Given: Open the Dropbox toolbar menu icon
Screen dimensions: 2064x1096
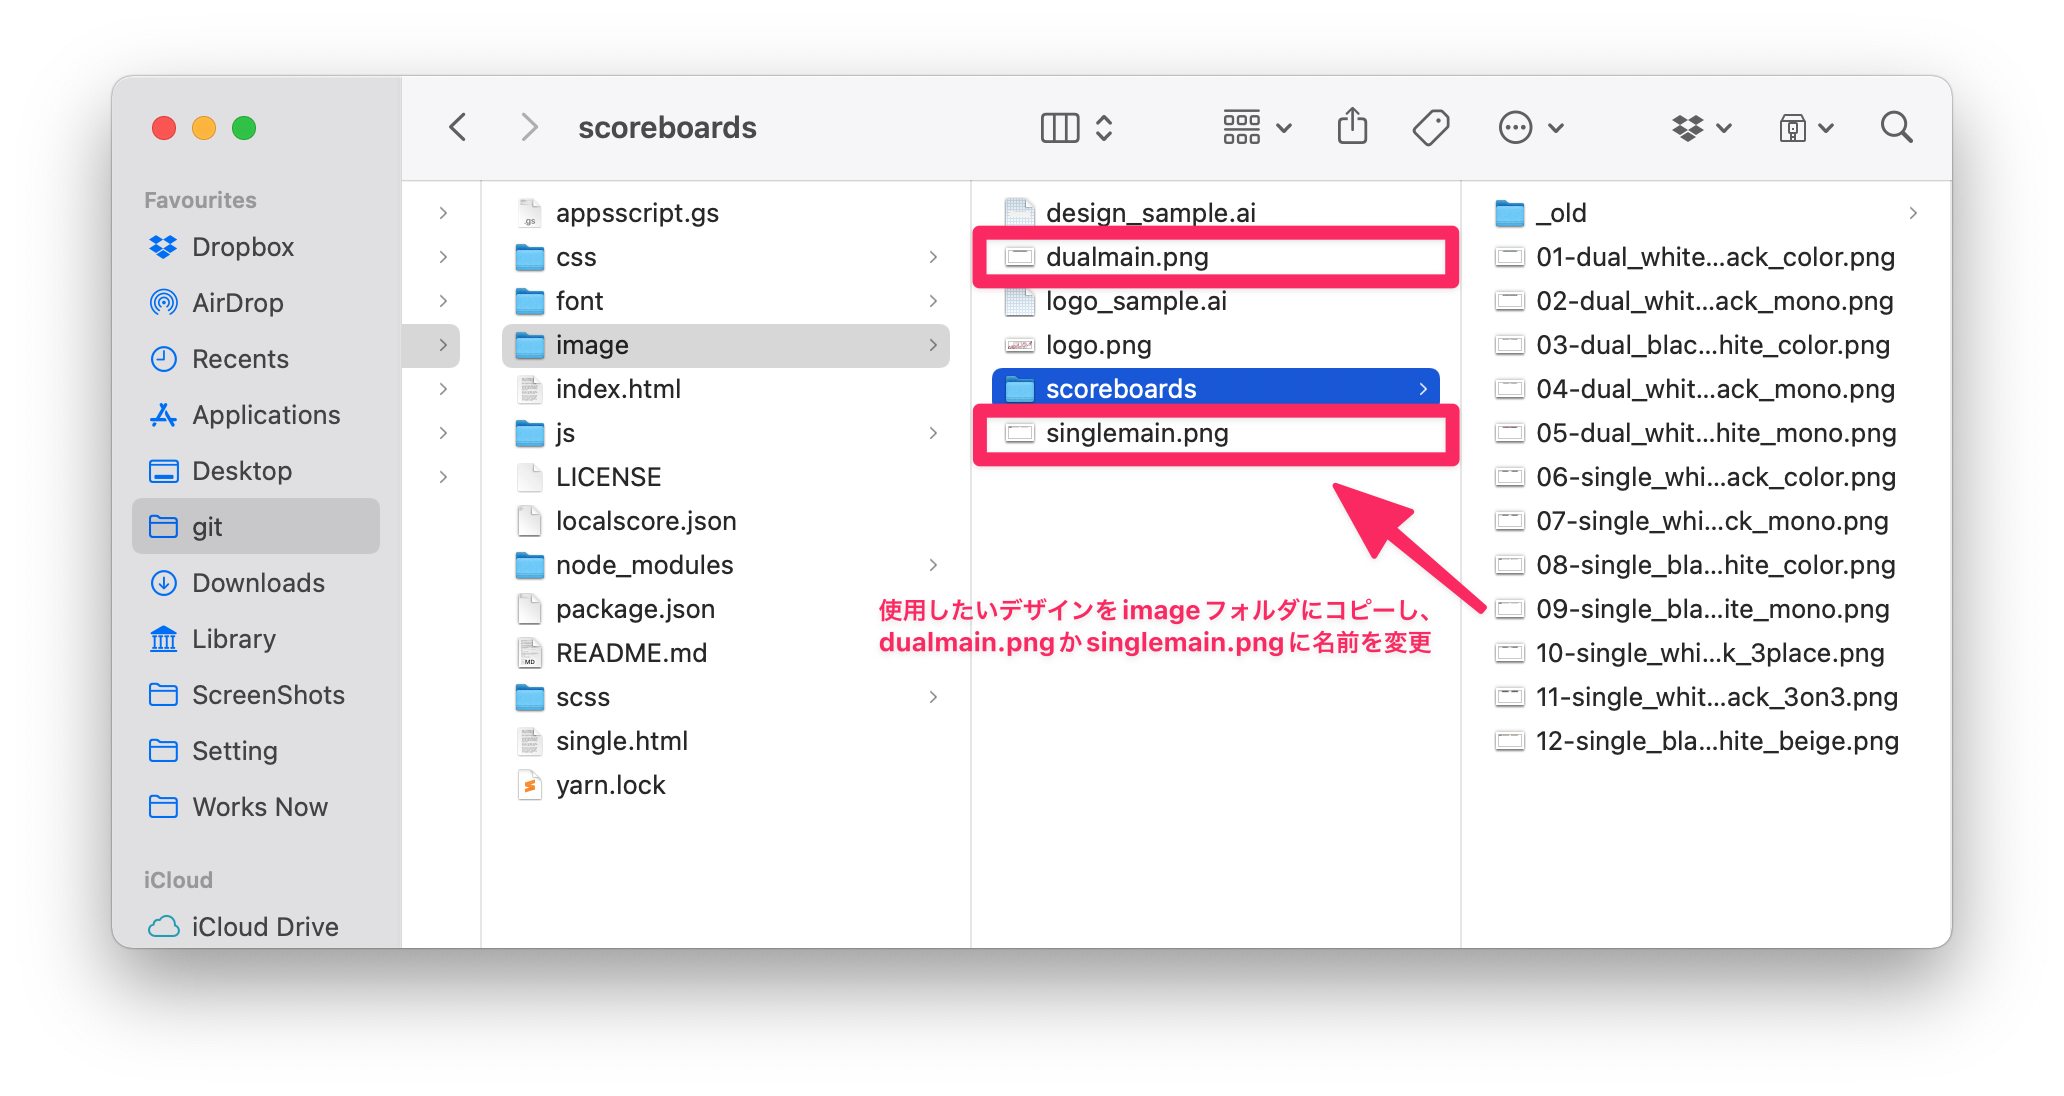Looking at the screenshot, I should tap(1700, 127).
